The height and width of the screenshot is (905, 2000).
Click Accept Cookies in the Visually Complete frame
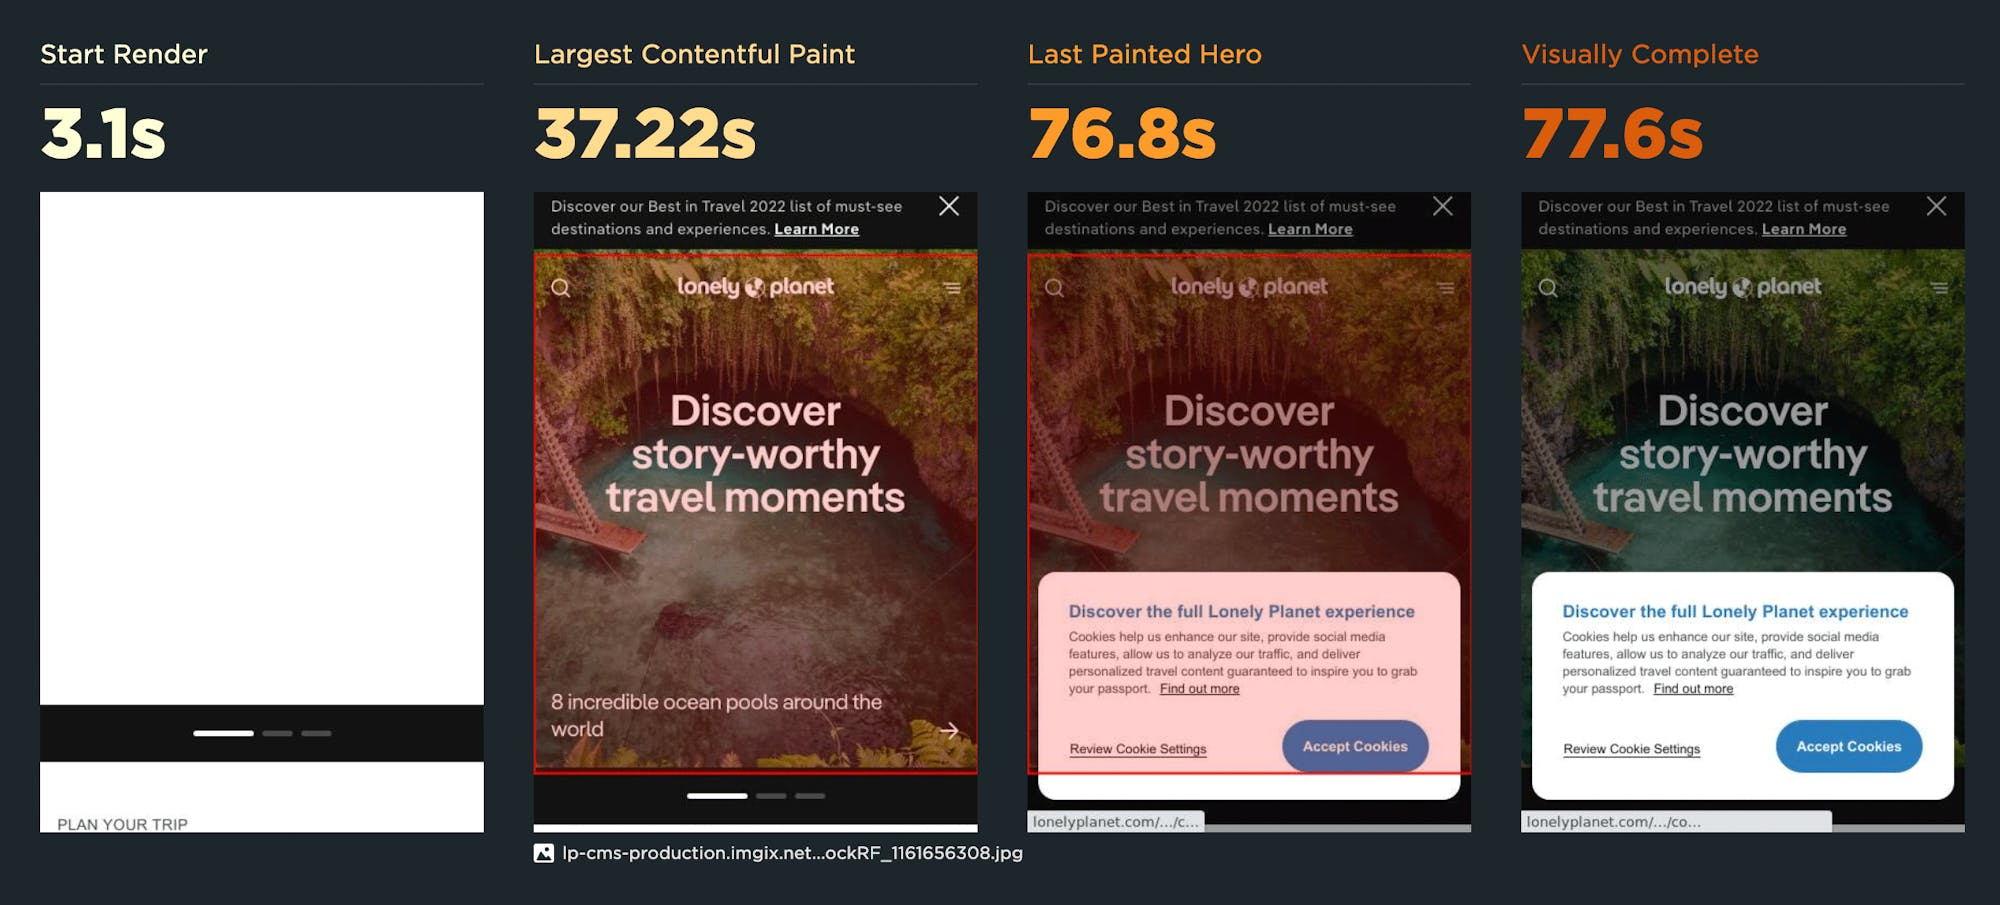[1848, 746]
